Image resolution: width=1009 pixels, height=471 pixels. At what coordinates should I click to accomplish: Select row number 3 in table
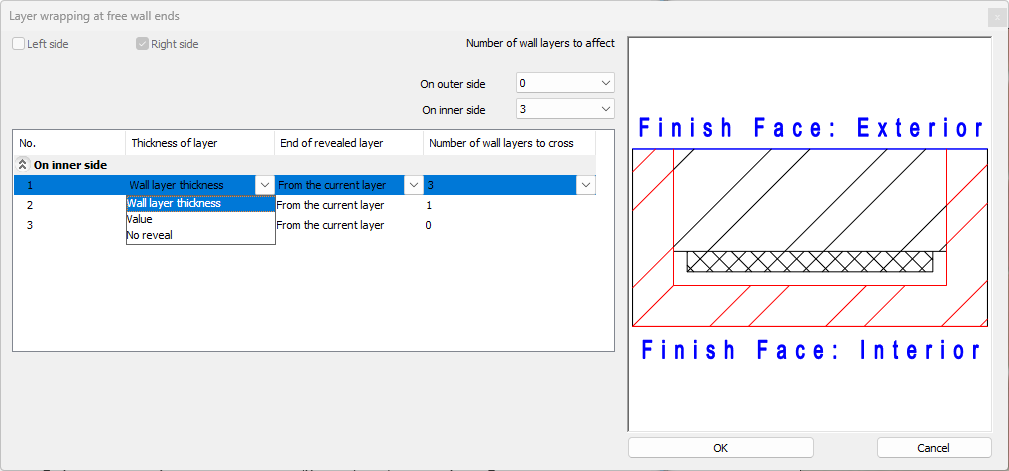click(30, 225)
